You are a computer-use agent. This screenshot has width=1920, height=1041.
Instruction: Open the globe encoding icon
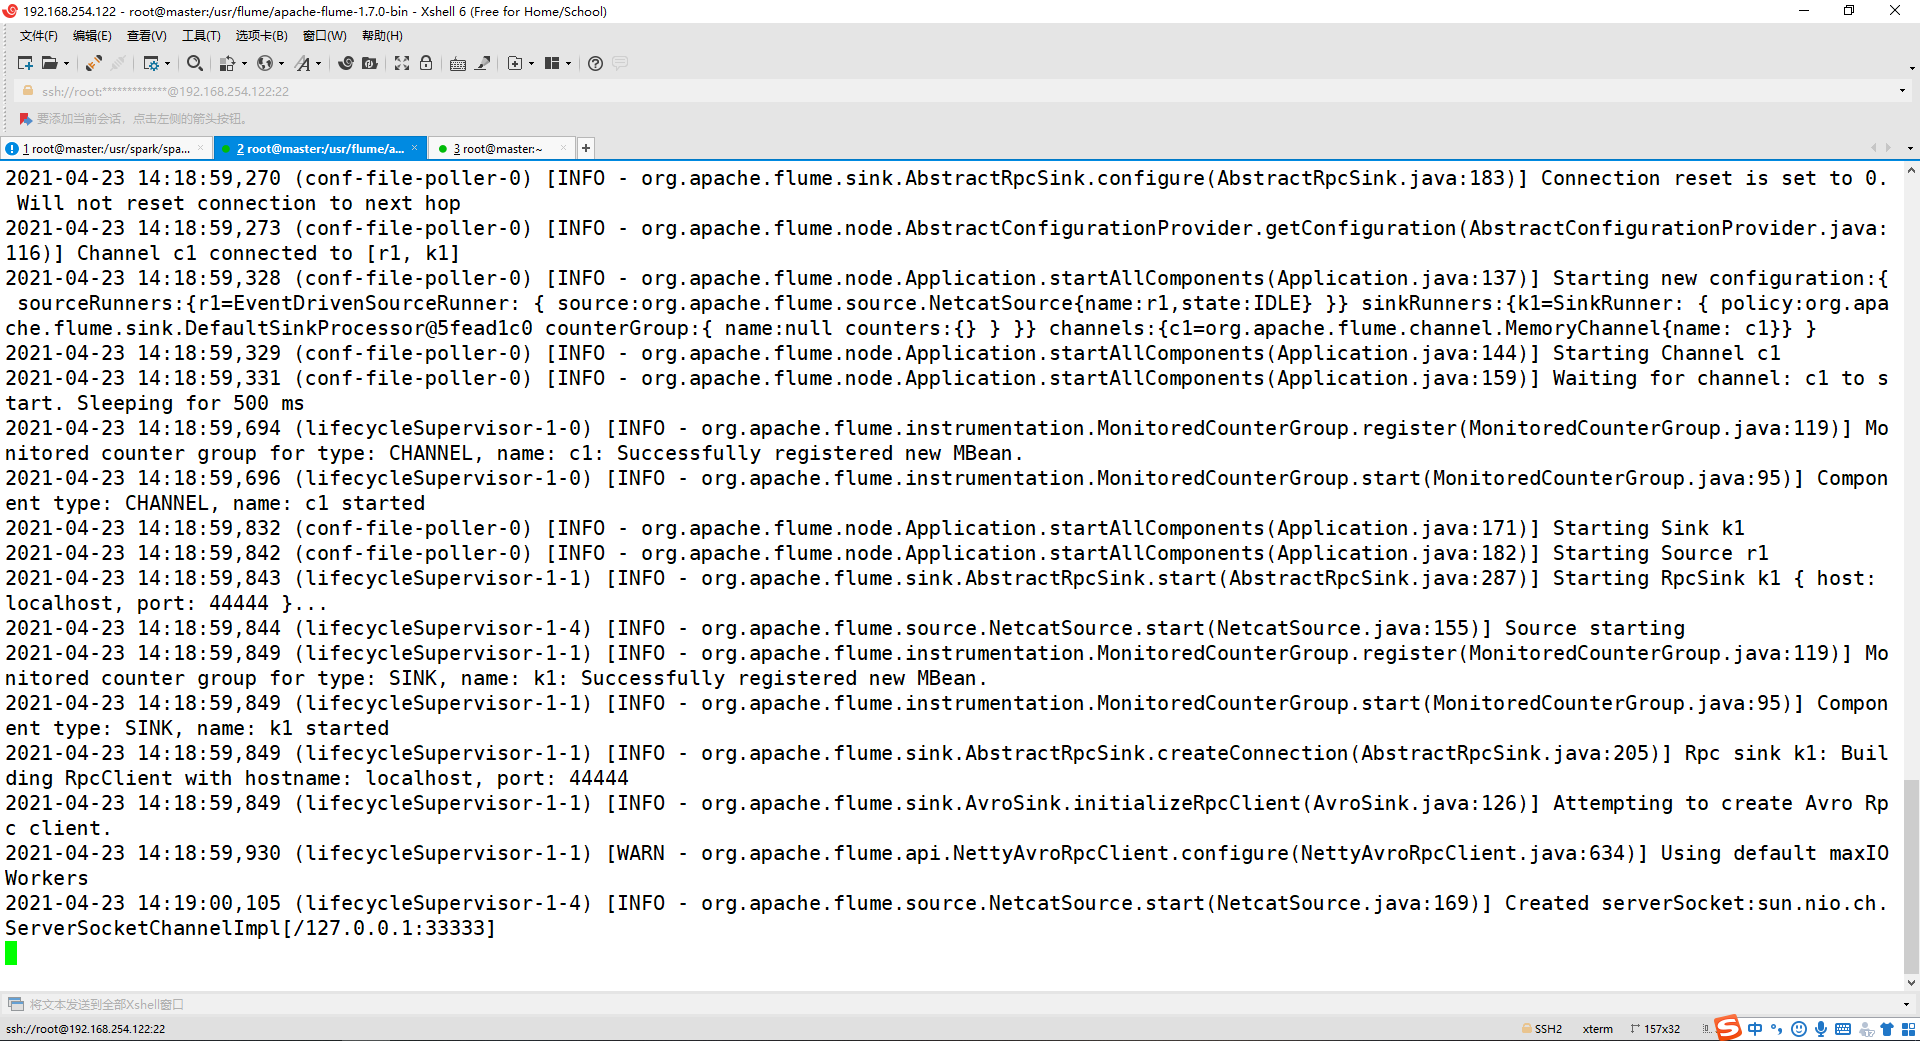click(x=264, y=63)
